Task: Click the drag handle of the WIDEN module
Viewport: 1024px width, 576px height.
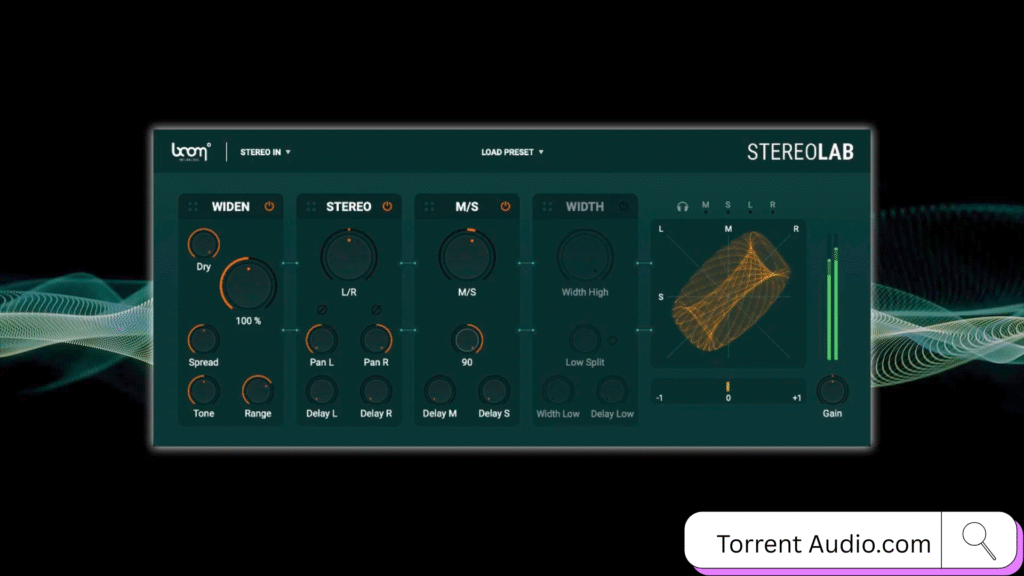Action: pyautogui.click(x=193, y=207)
